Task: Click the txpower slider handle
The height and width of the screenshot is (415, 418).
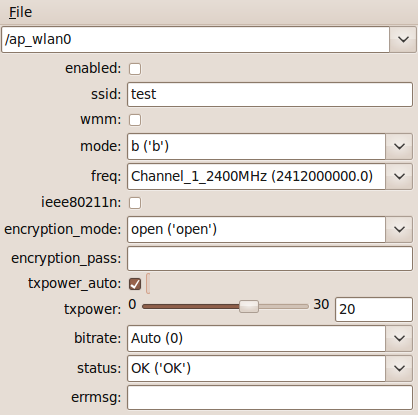Action: pyautogui.click(x=249, y=306)
